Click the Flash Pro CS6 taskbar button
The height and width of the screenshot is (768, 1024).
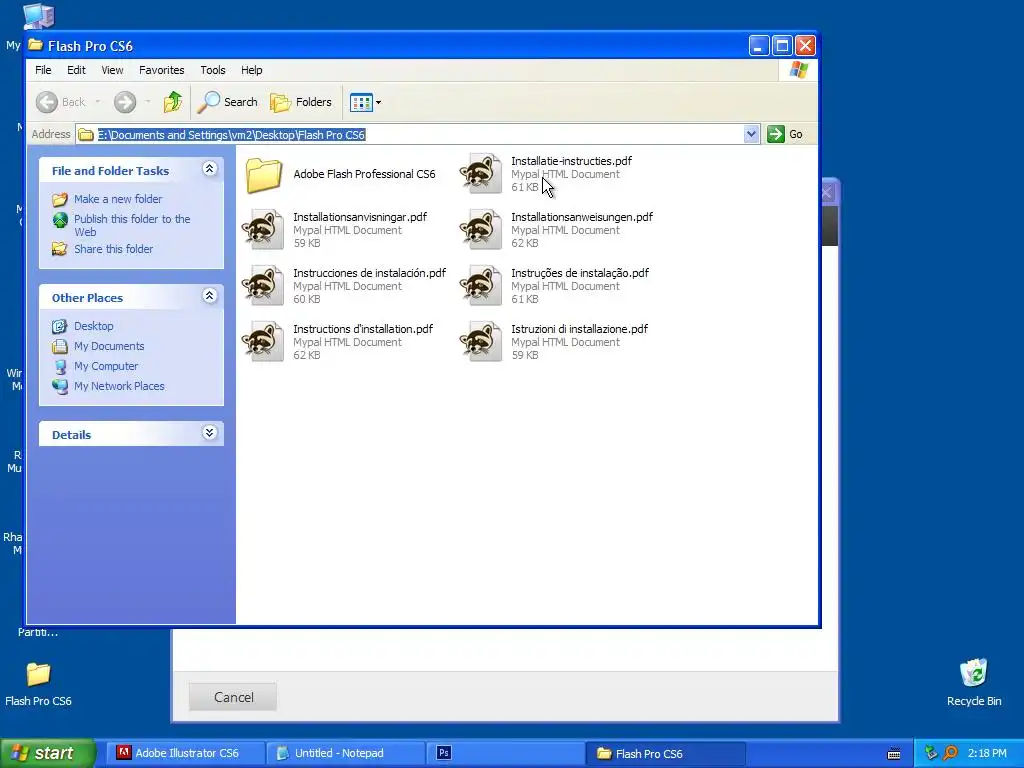[666, 754]
